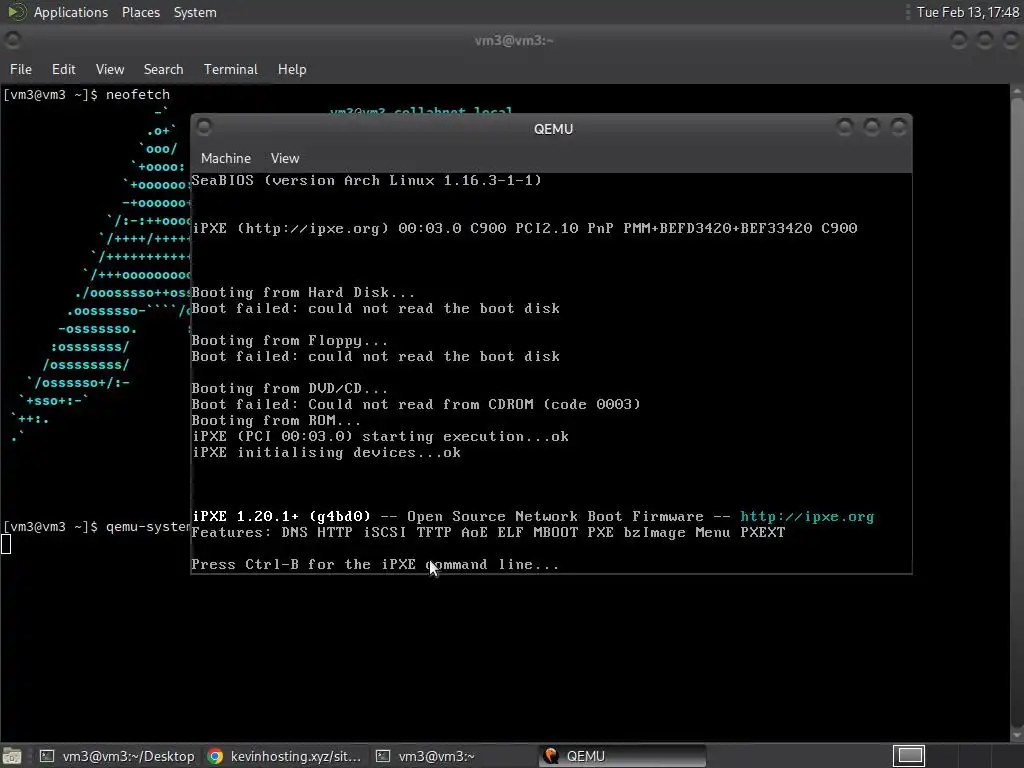The height and width of the screenshot is (768, 1024).
Task: Open the terminal's Edit menu
Action: click(x=63, y=69)
